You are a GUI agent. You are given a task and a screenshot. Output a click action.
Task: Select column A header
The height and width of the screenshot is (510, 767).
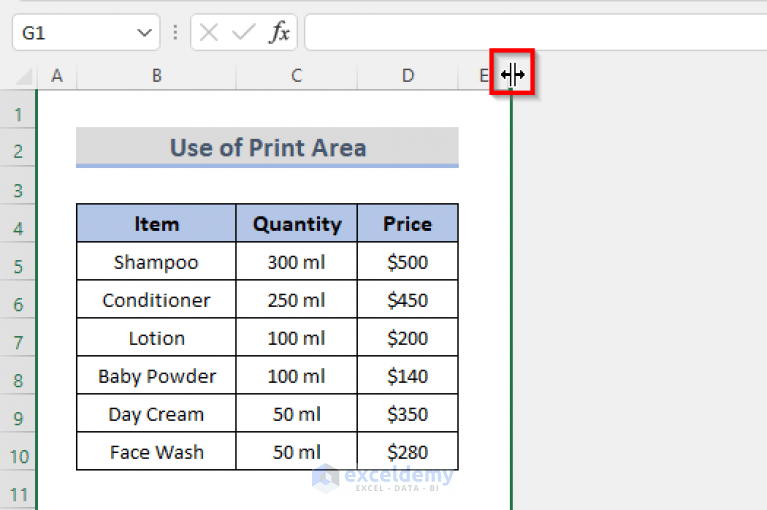click(x=57, y=76)
